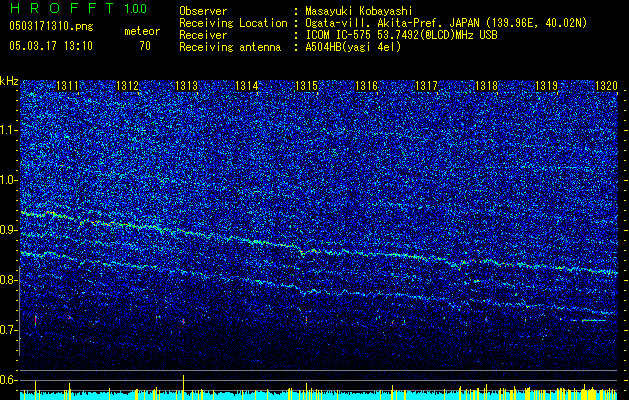Click time marker 1312 on spectrogram
629x400 pixels.
[x=127, y=86]
